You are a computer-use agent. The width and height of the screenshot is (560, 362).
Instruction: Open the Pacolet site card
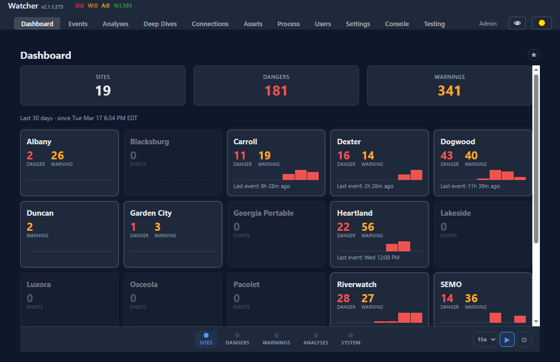click(x=276, y=299)
